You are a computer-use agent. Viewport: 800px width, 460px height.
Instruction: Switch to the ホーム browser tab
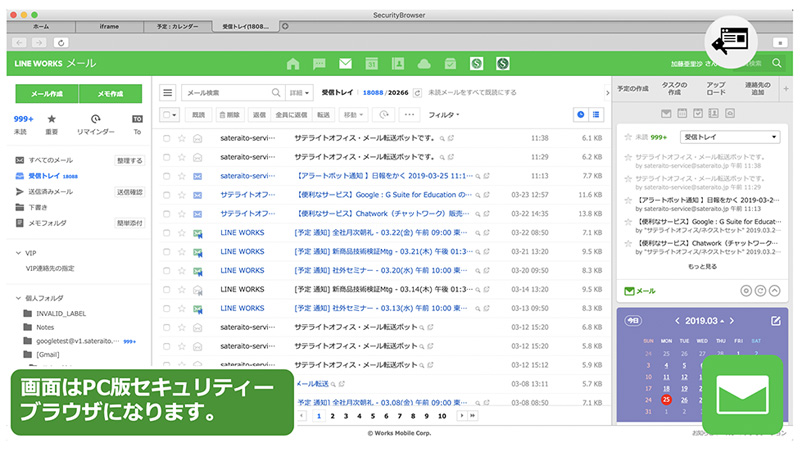tap(41, 26)
